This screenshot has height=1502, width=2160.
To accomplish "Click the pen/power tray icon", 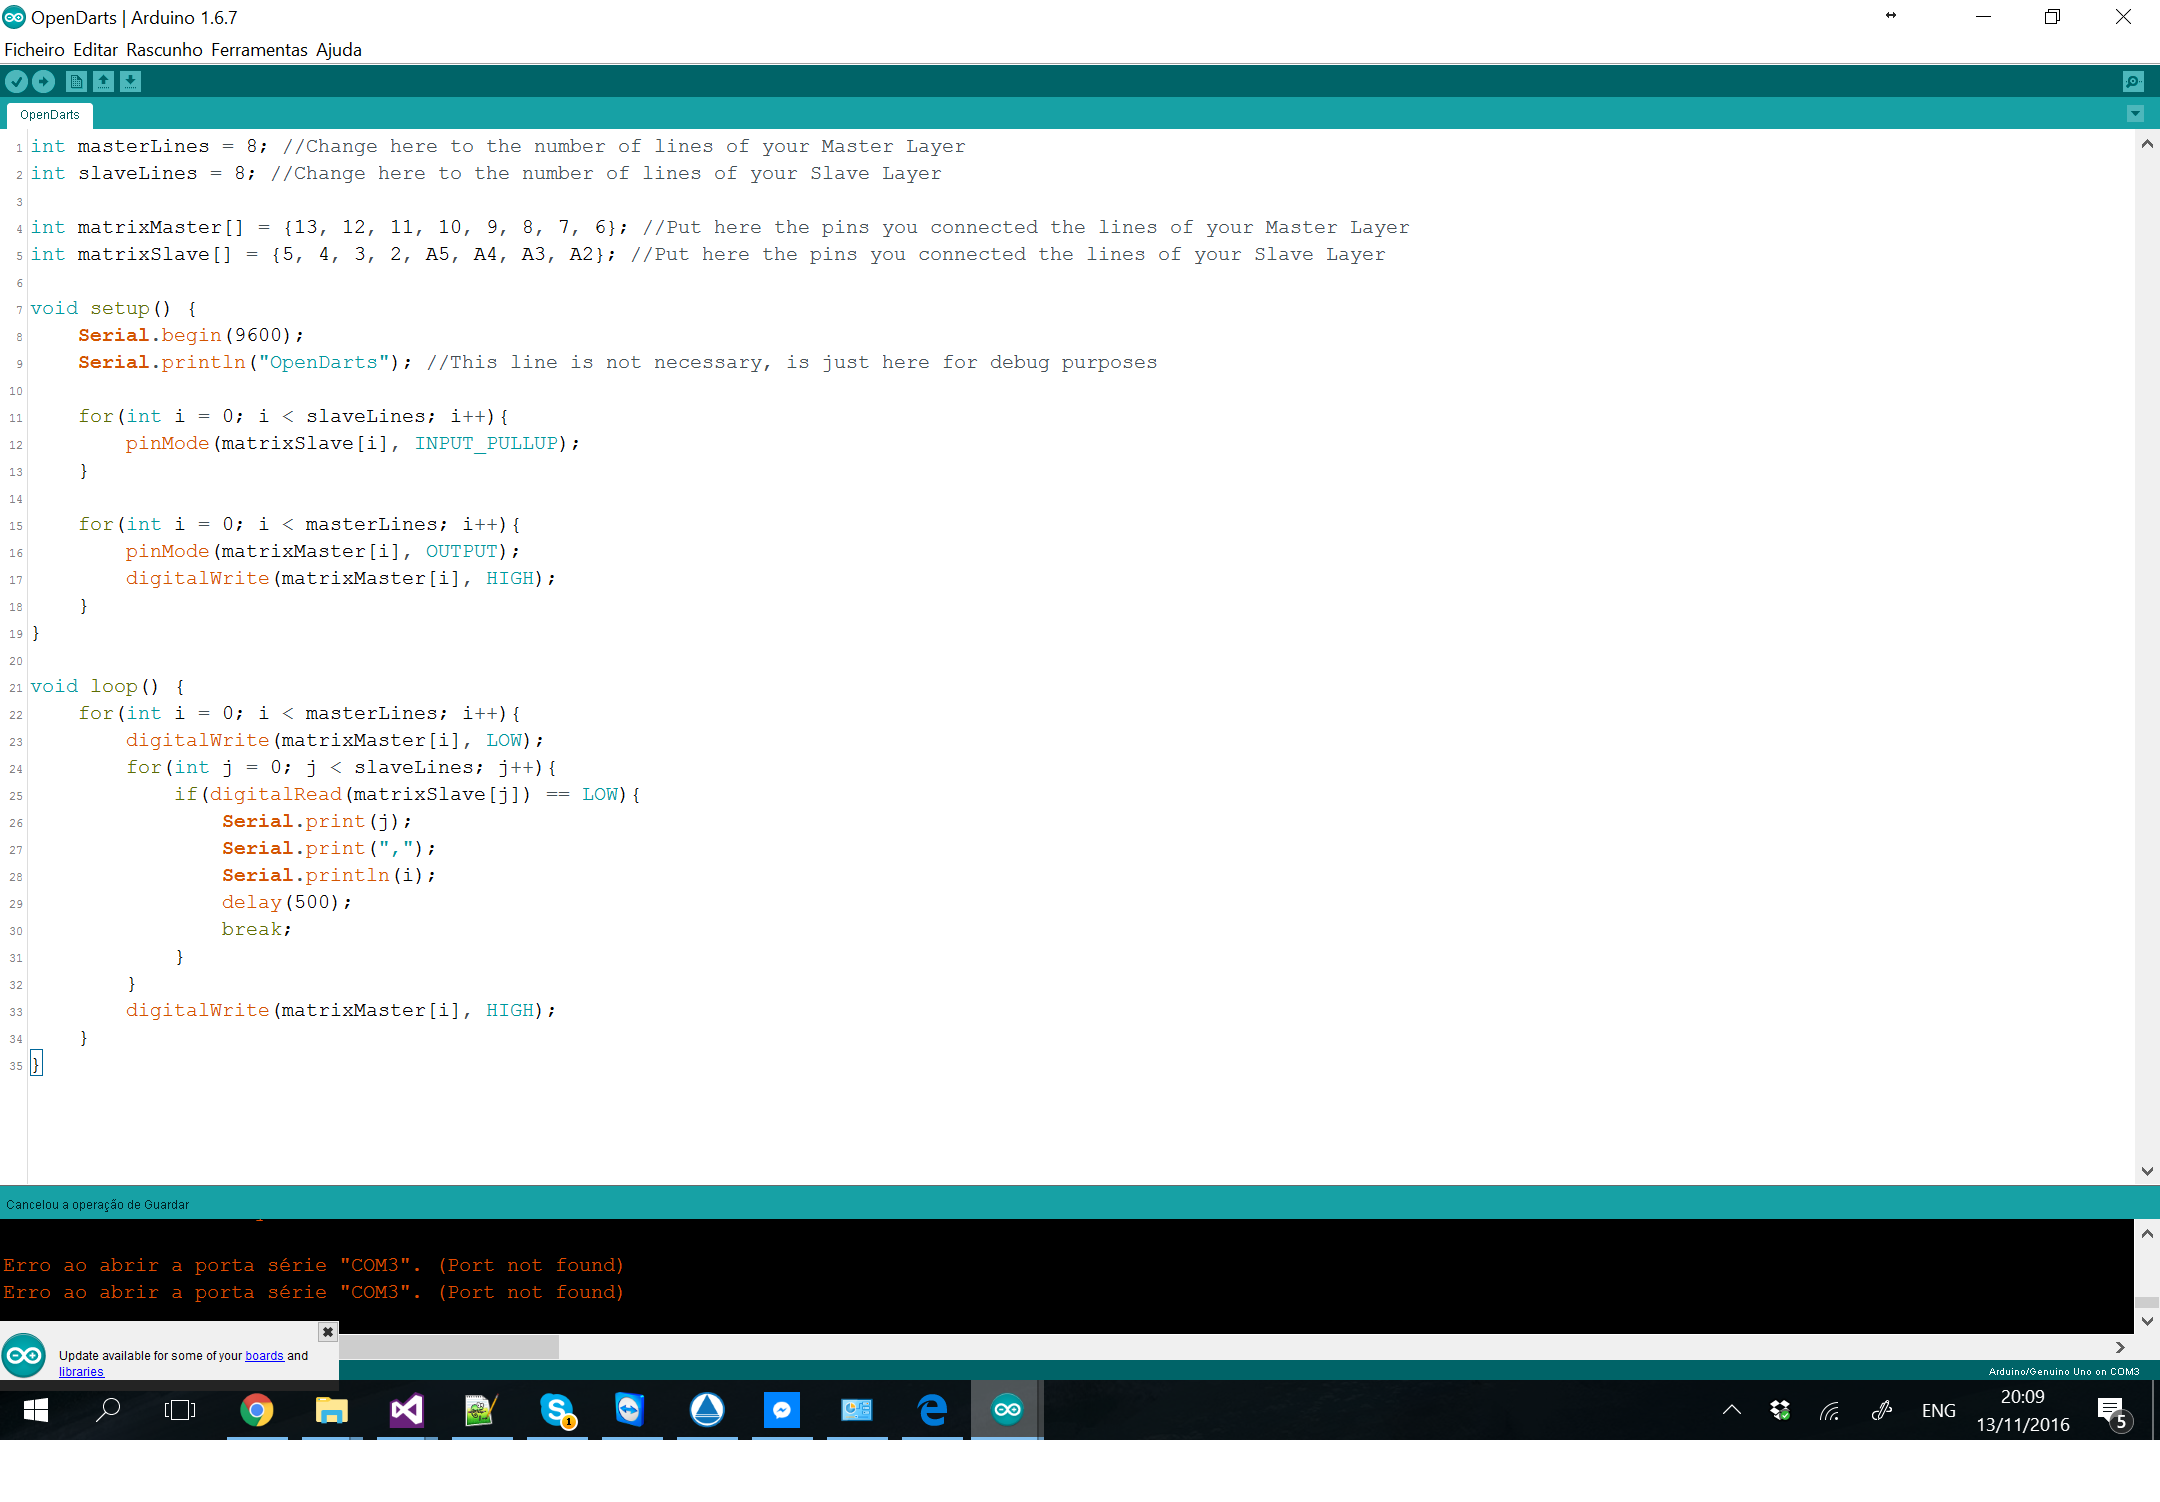I will coord(1882,1410).
